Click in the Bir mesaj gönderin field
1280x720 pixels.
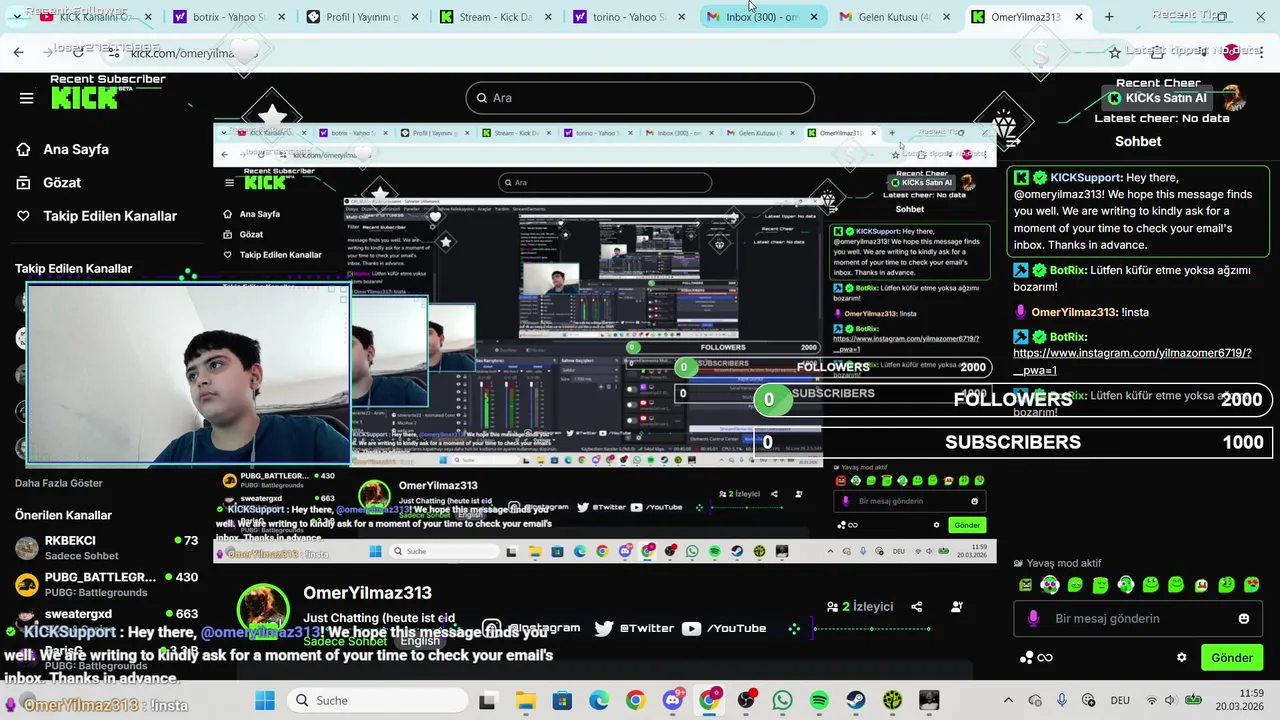click(x=1136, y=618)
